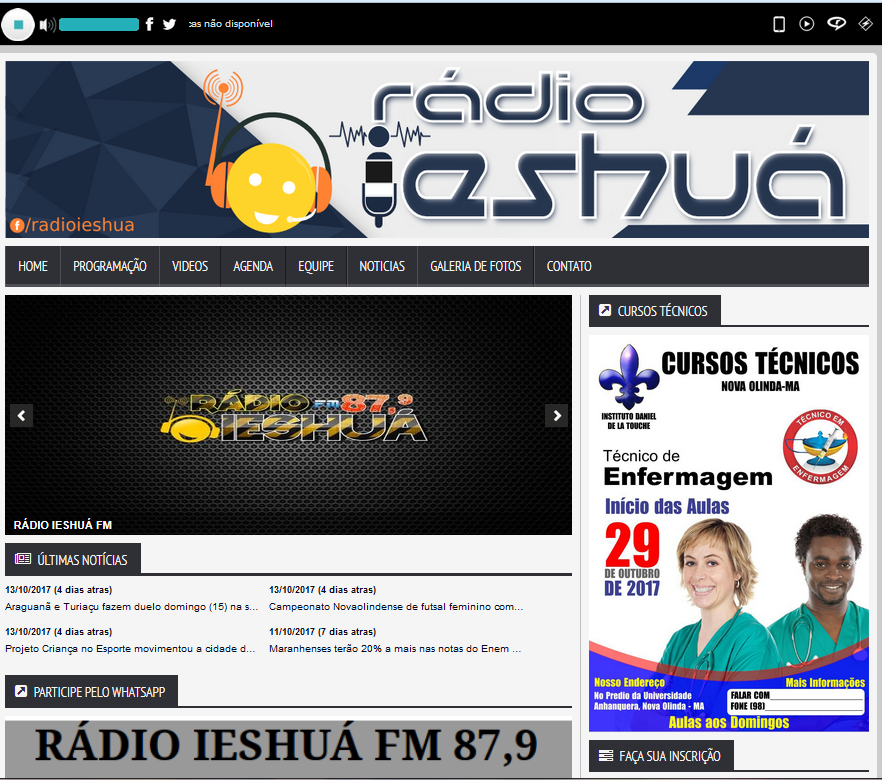Image resolution: width=882 pixels, height=780 pixels.
Task: Read the Araguanã e Turiaçu news article
Action: [132, 606]
